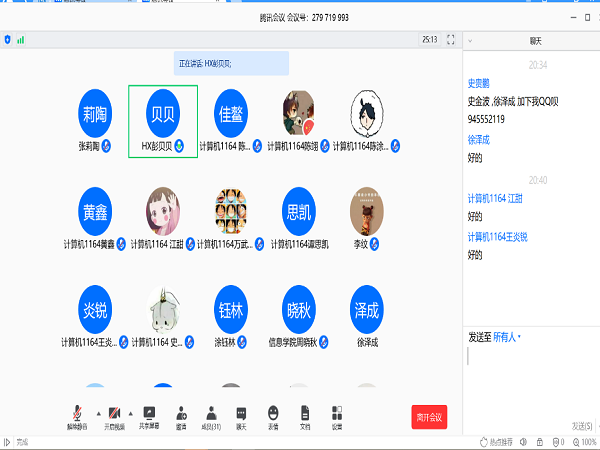Click the browser status bar sound icon
Screen dimensions: 600x450
523,442
